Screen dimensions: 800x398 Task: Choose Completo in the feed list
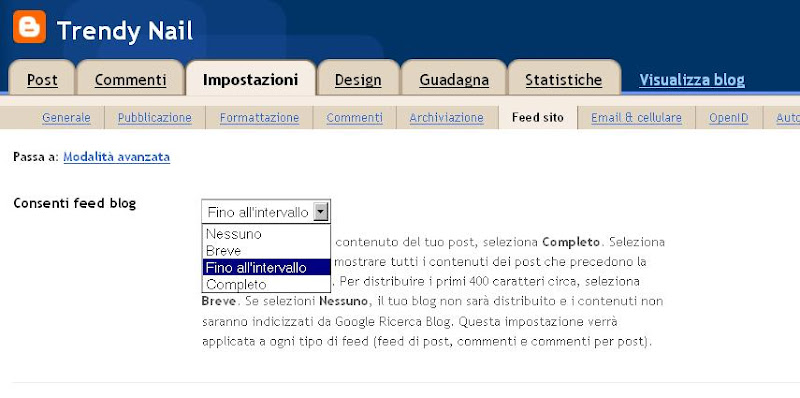pyautogui.click(x=266, y=284)
